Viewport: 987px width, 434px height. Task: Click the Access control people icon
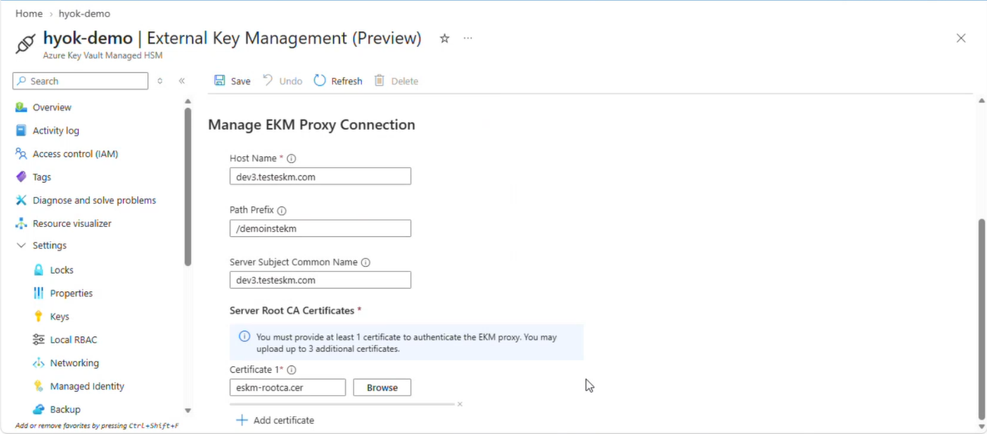pos(21,154)
